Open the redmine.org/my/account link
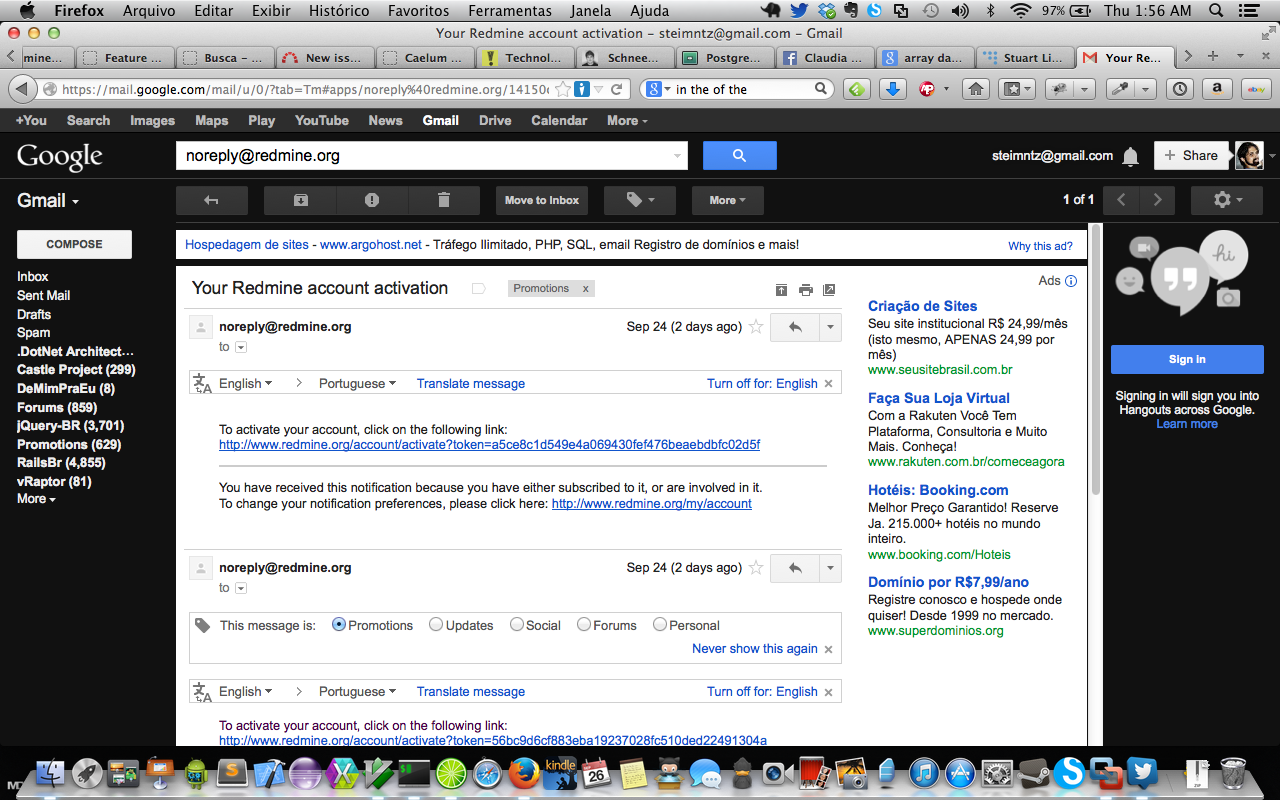 click(652, 504)
